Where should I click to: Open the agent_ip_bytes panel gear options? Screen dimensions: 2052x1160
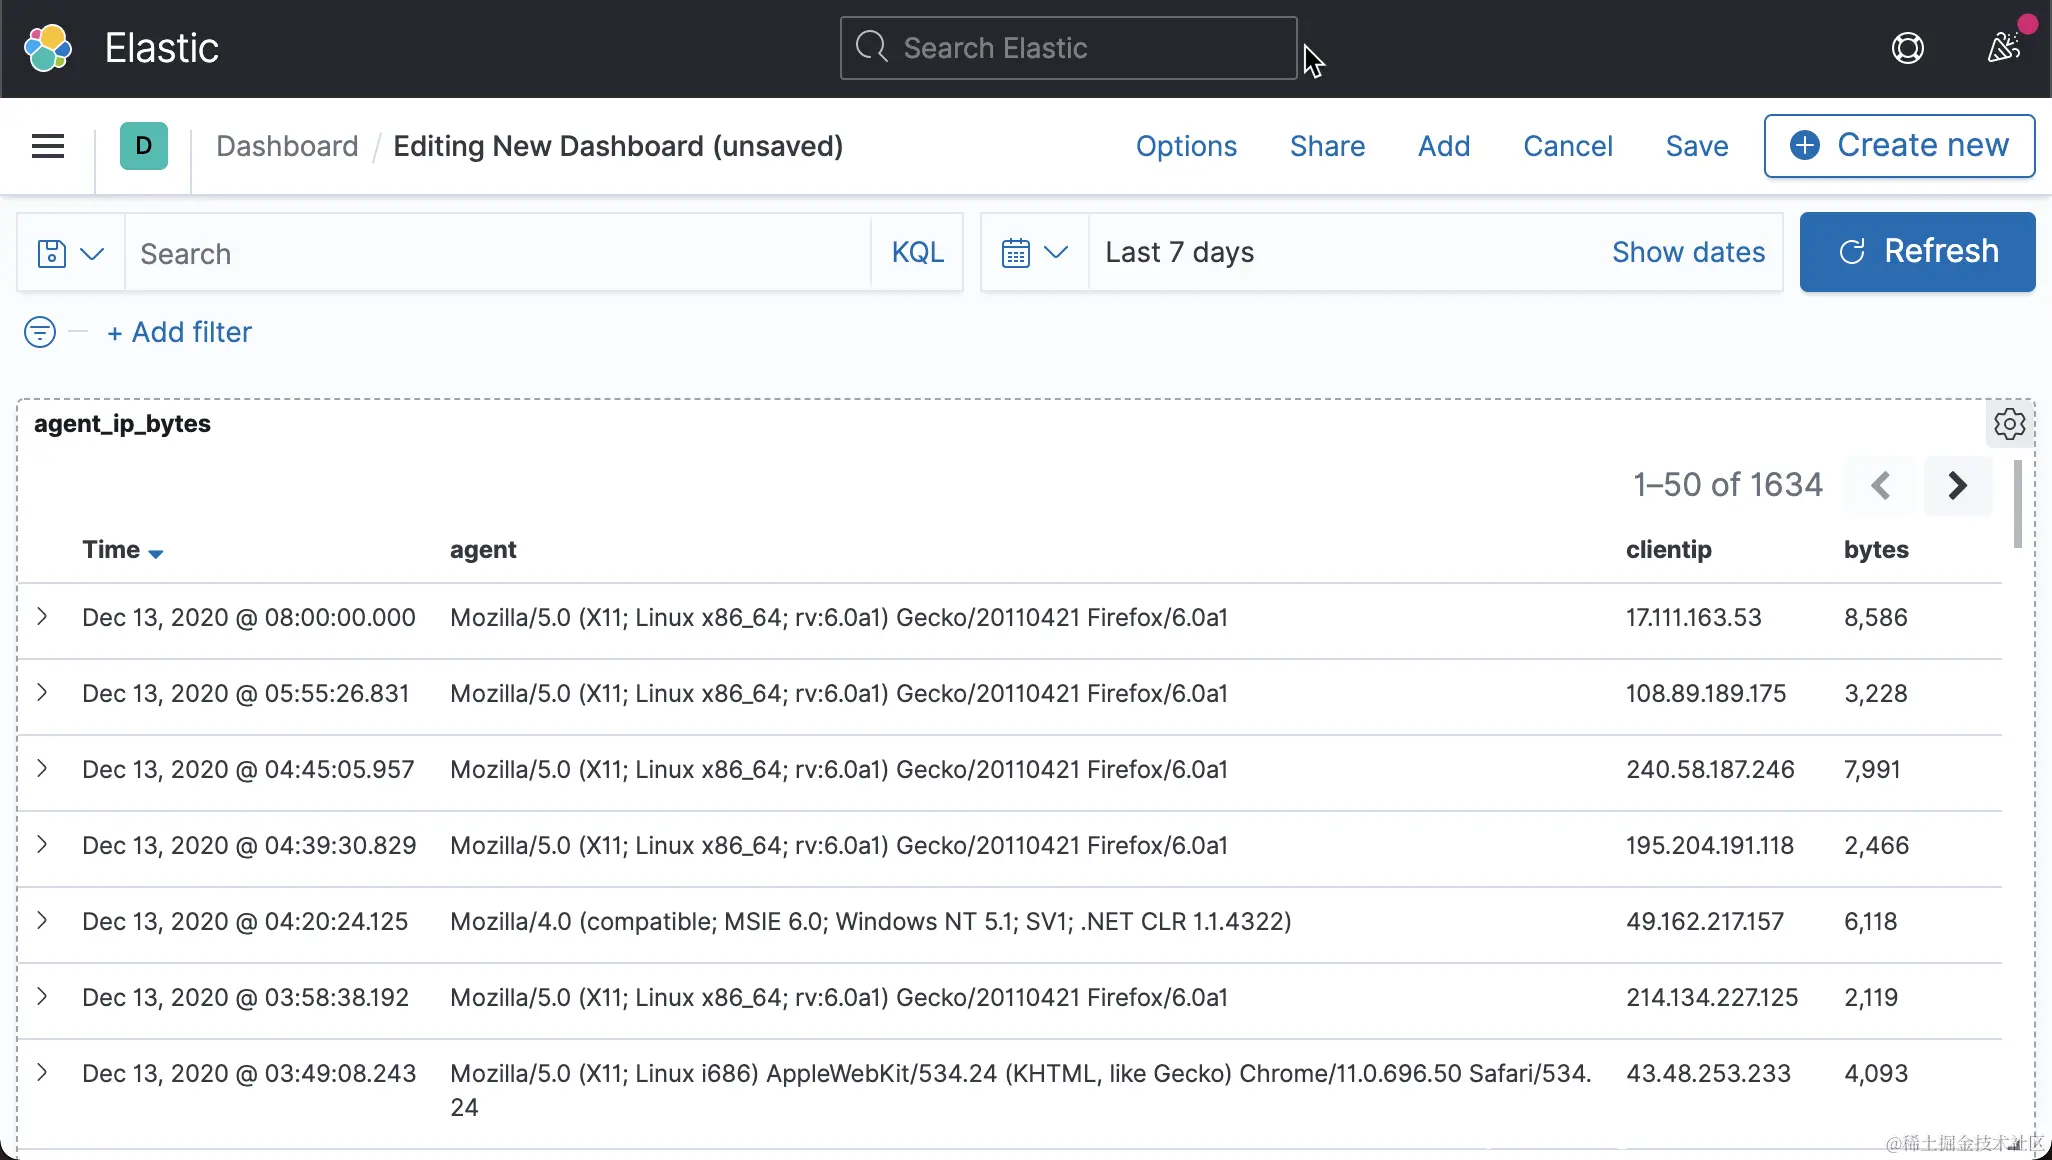click(2009, 424)
